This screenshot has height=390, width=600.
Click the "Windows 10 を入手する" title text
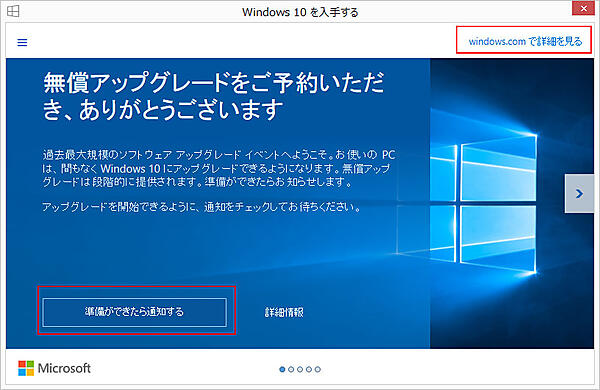pyautogui.click(x=300, y=12)
